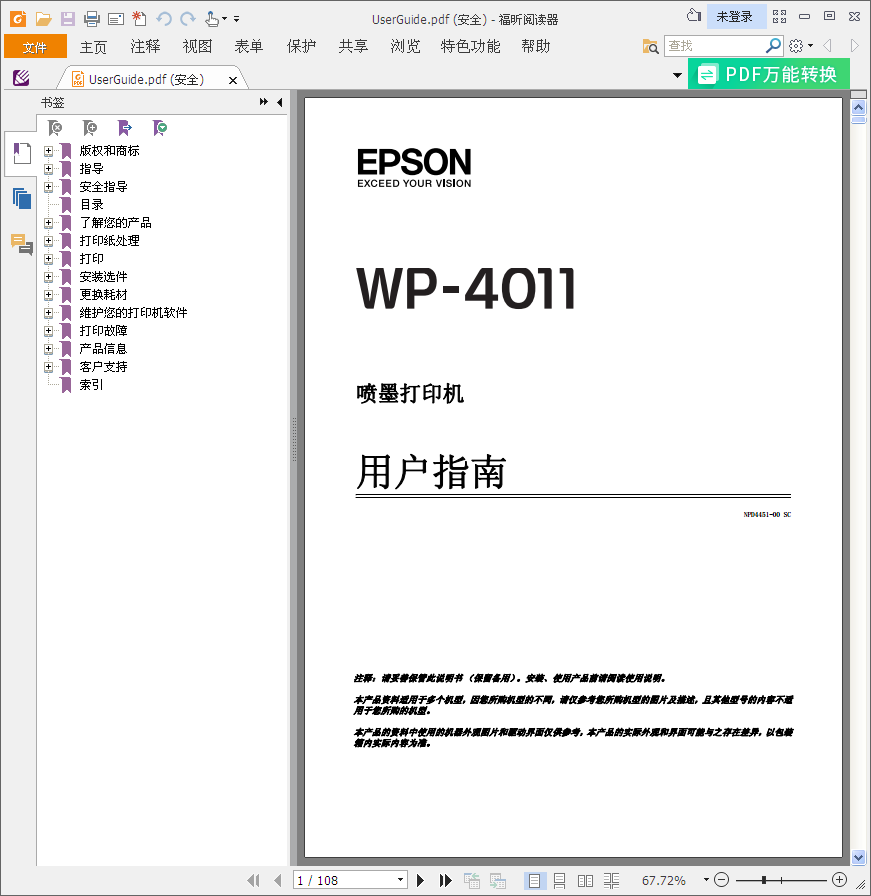Select continuous page view mode
This screenshot has height=896, width=871.
coord(560,881)
